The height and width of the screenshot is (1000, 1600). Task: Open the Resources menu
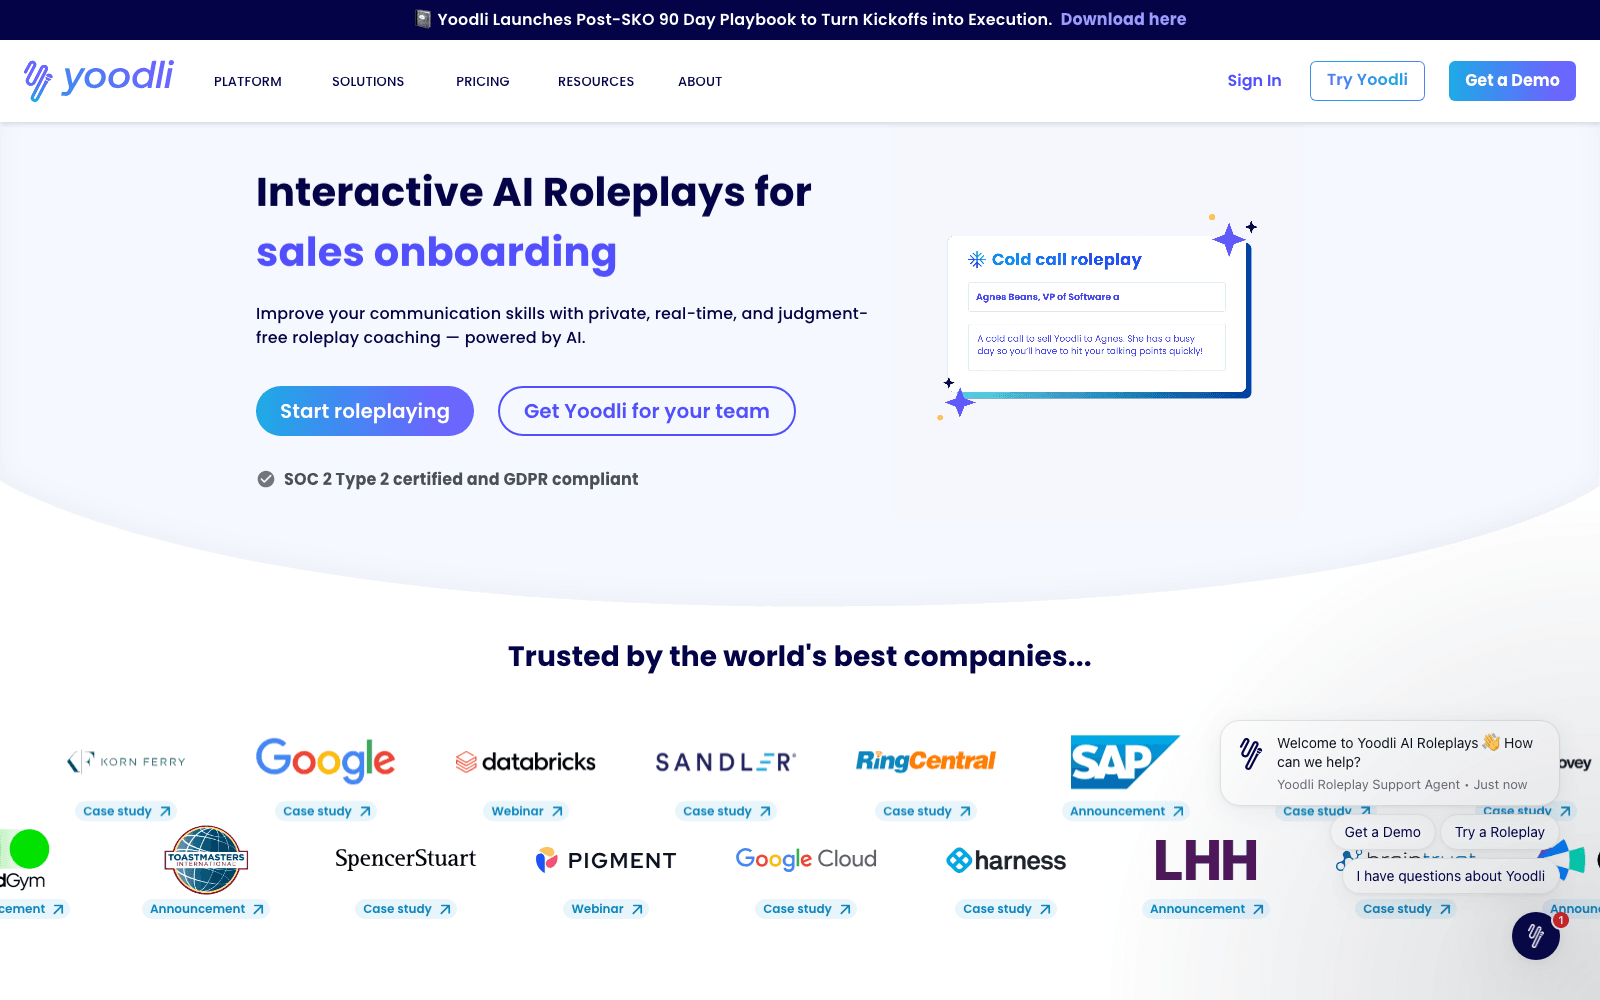tap(596, 81)
